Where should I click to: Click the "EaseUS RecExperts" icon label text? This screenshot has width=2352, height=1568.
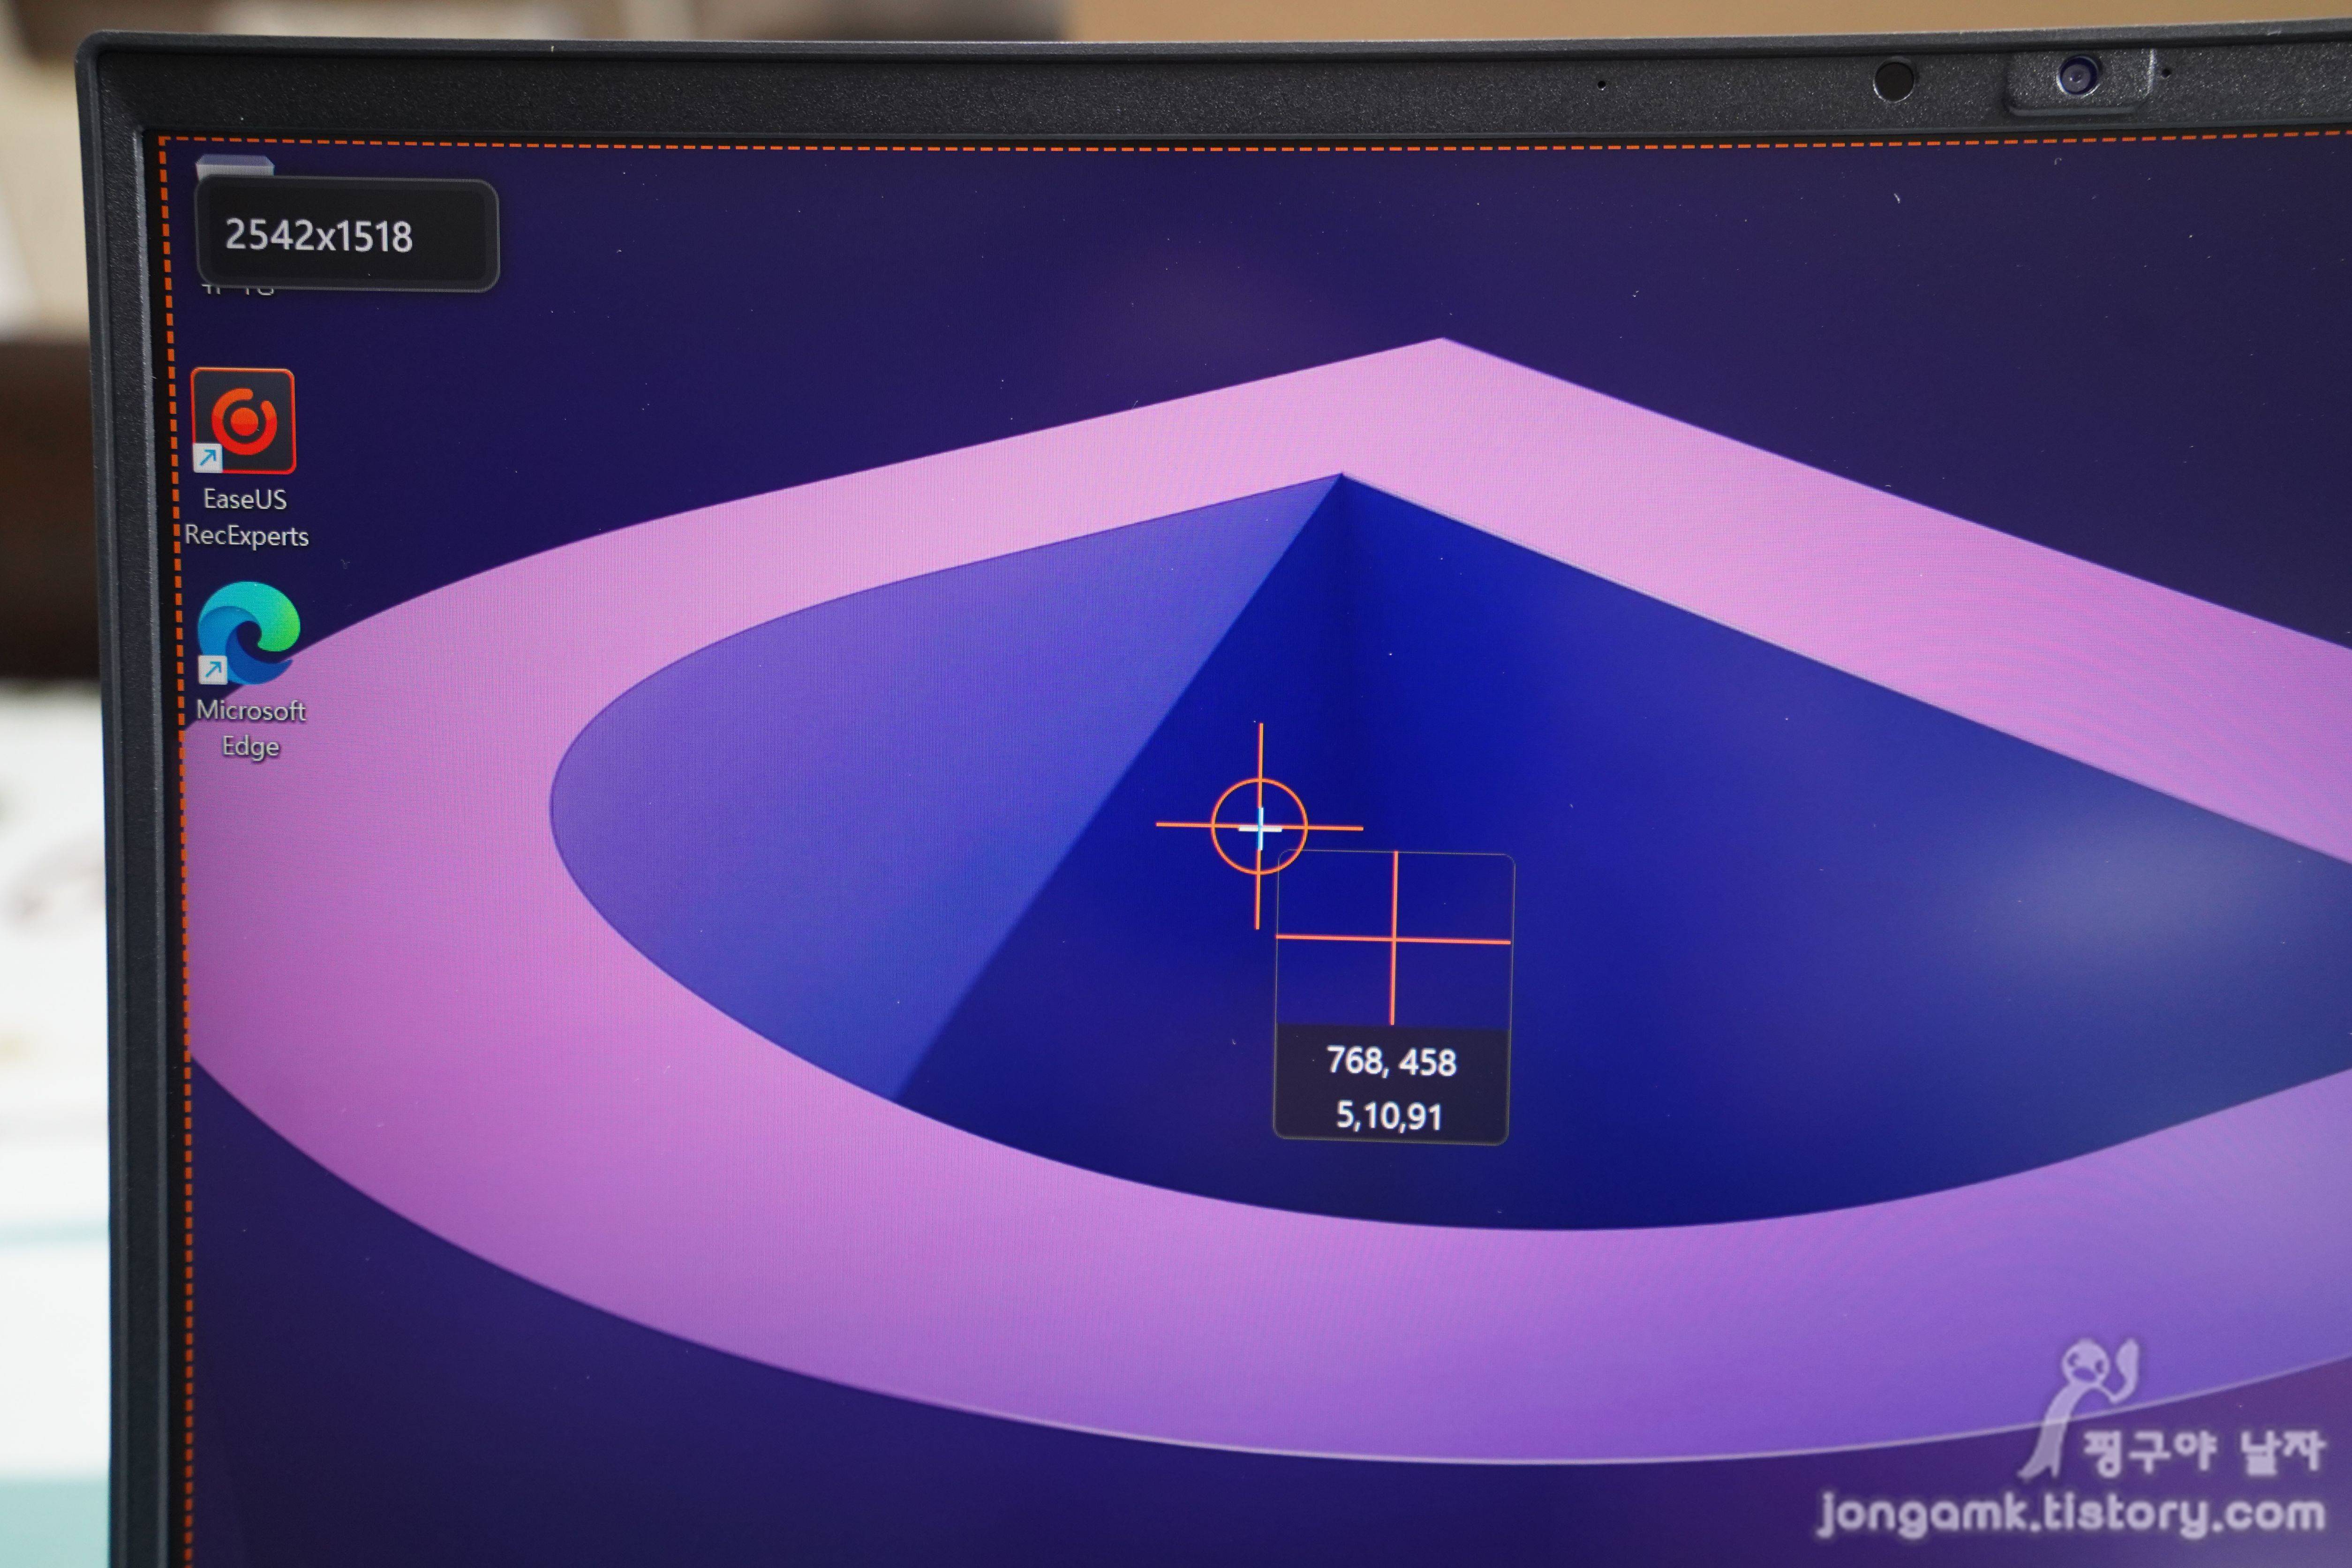(x=246, y=517)
